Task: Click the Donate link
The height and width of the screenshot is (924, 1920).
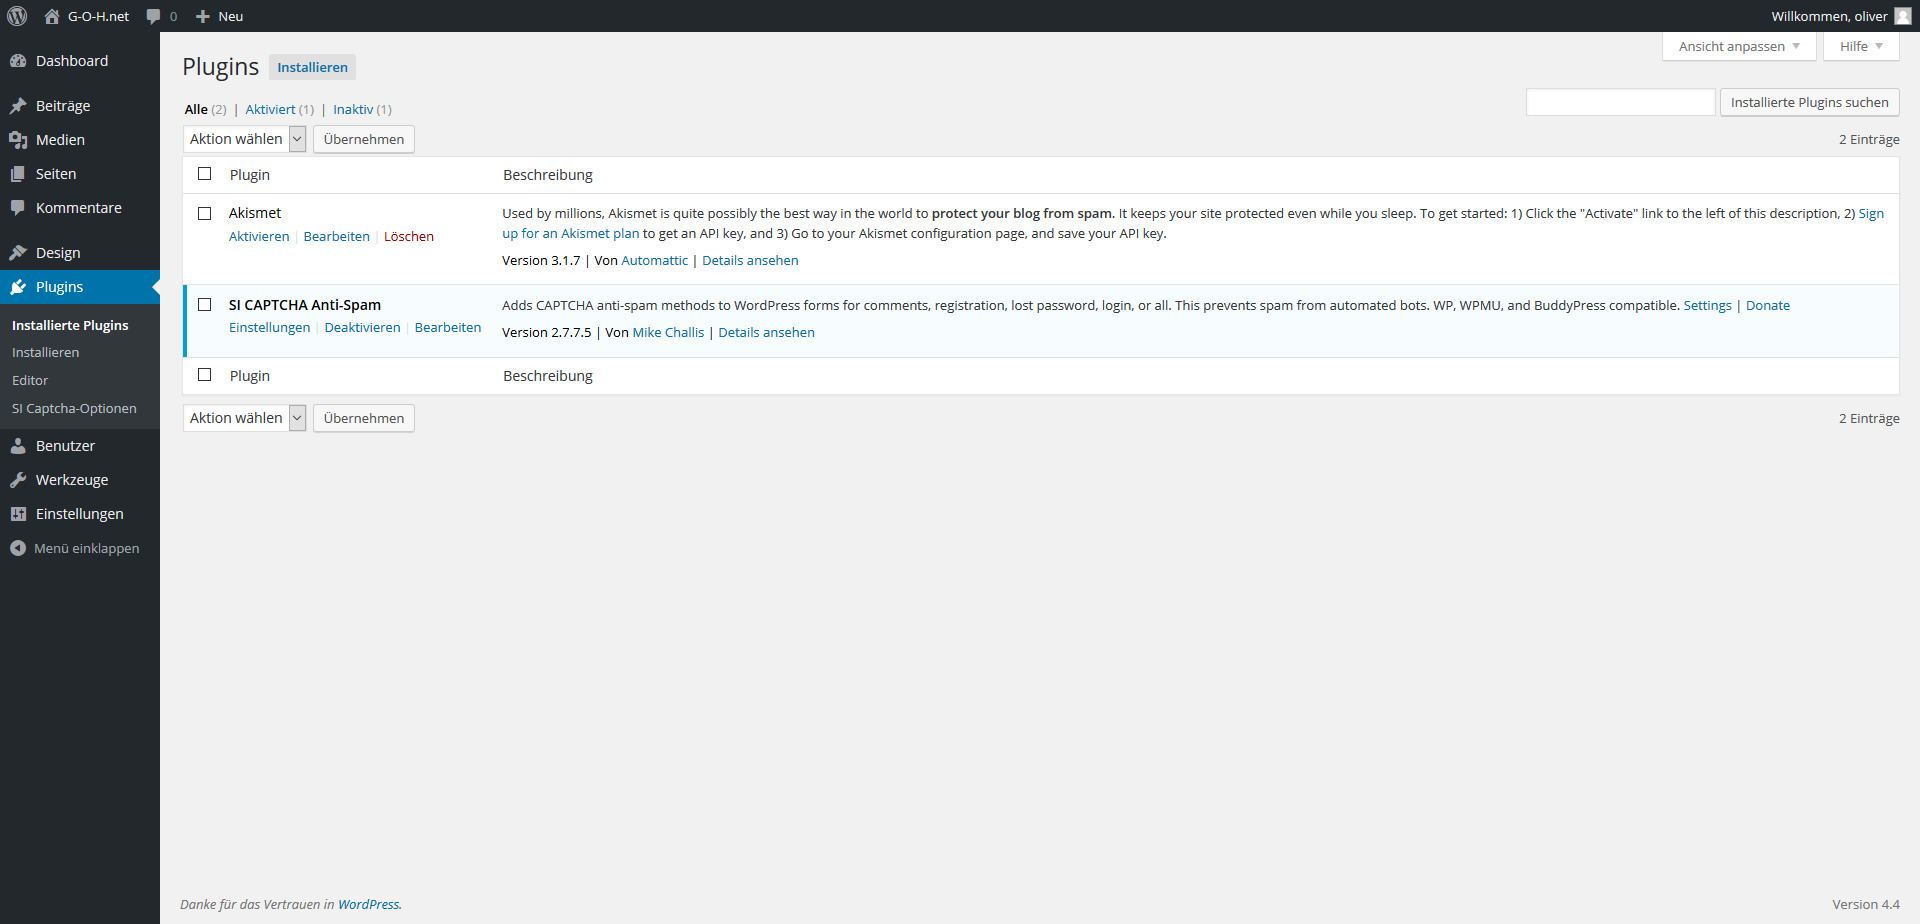Action: coord(1768,306)
